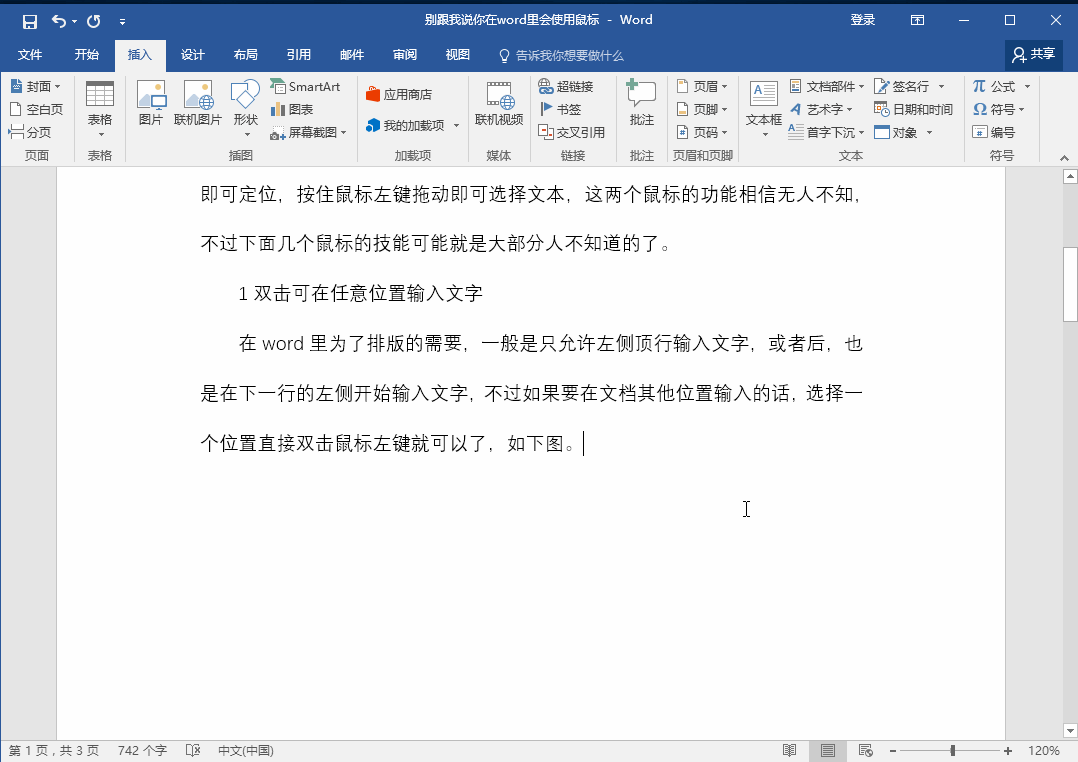The width and height of the screenshot is (1078, 762).
Task: Click the zoom slider handle
Action: click(x=953, y=751)
